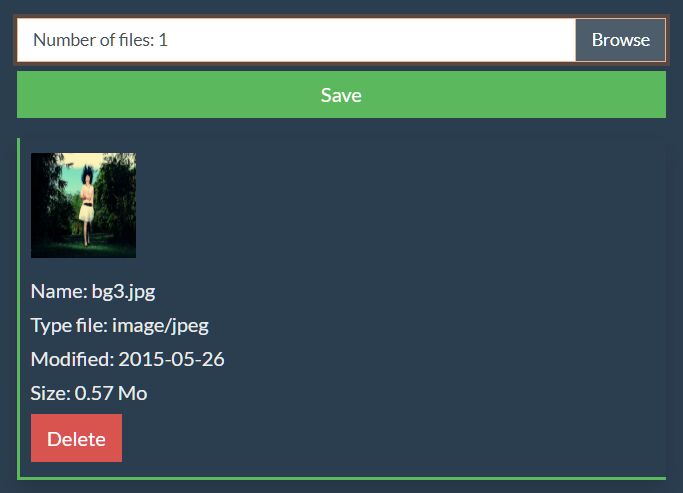Click the woman in the preview thumbnail
This screenshot has height=493, width=683.
87,205
